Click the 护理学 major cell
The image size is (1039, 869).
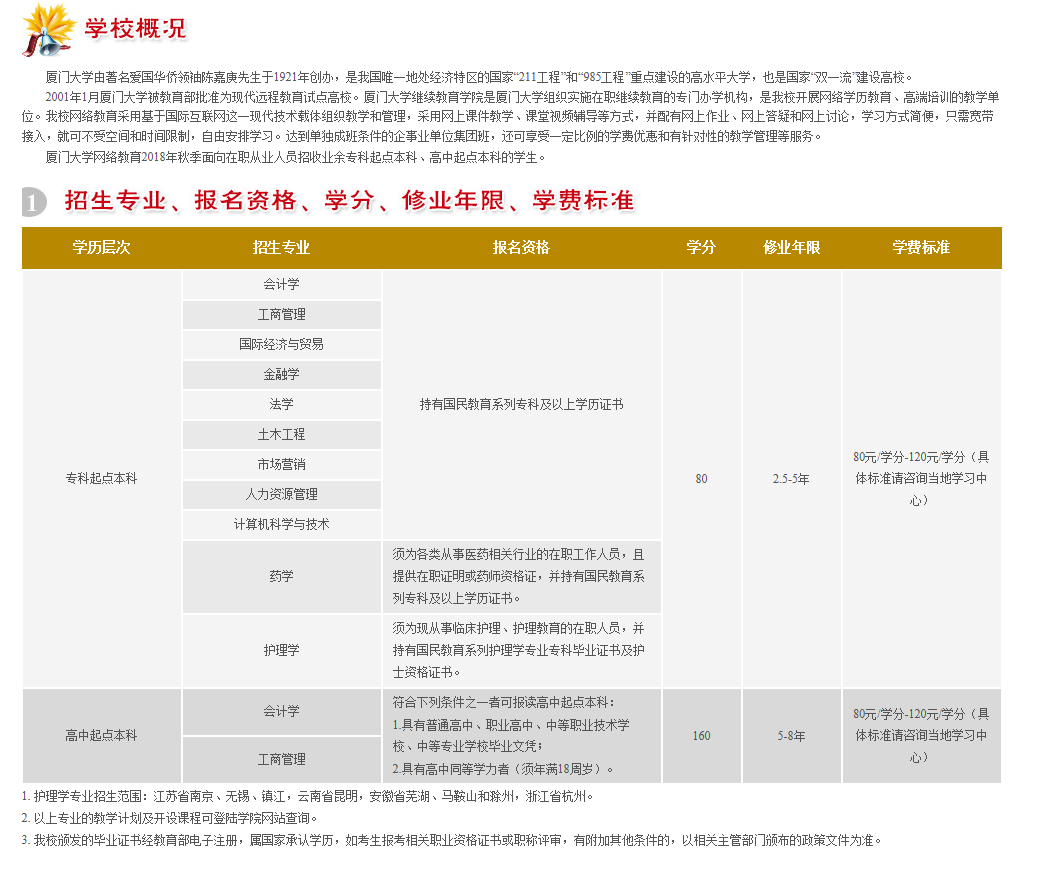pos(282,650)
